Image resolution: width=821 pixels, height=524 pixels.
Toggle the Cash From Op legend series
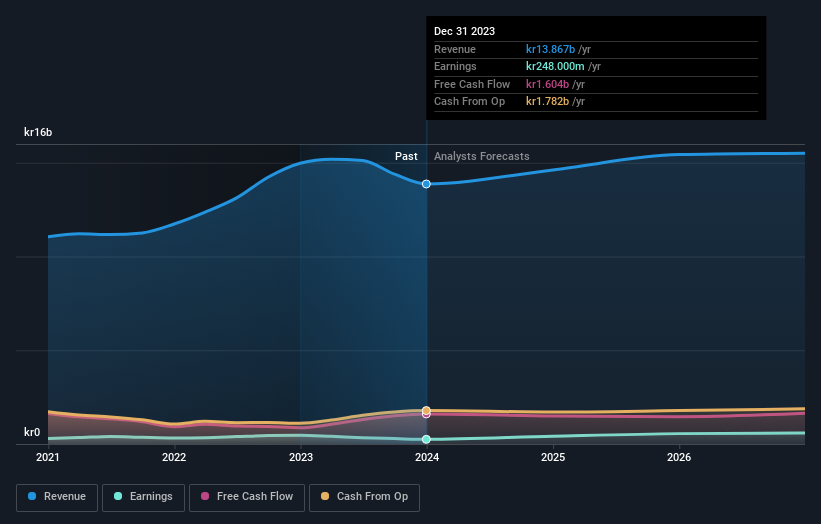tap(364, 497)
